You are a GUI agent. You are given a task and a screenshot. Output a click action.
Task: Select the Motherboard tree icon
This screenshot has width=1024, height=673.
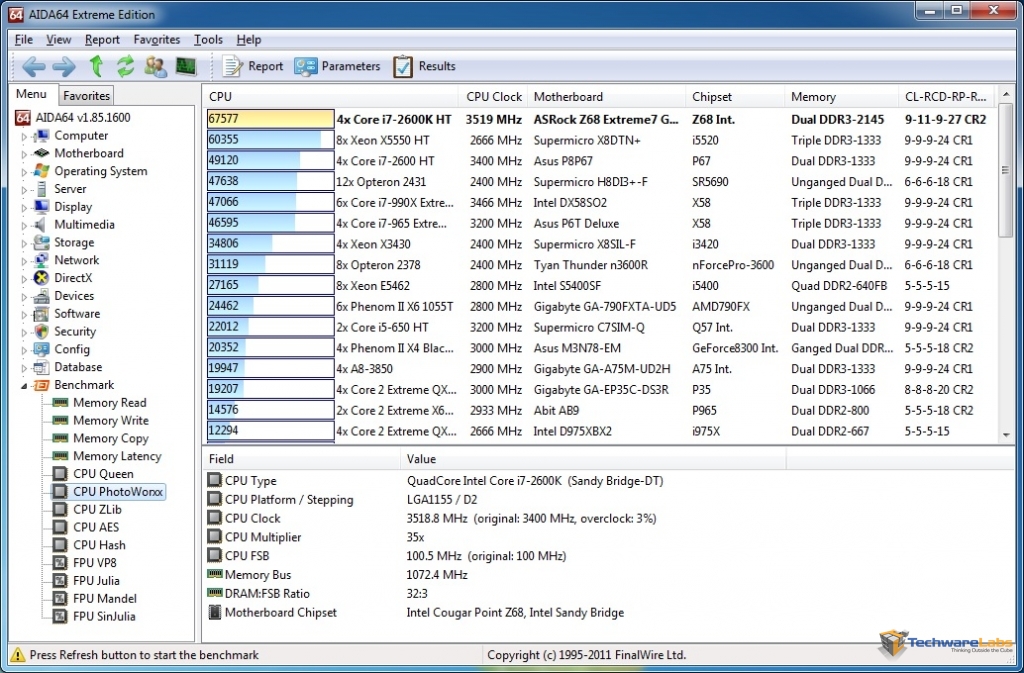pos(42,153)
